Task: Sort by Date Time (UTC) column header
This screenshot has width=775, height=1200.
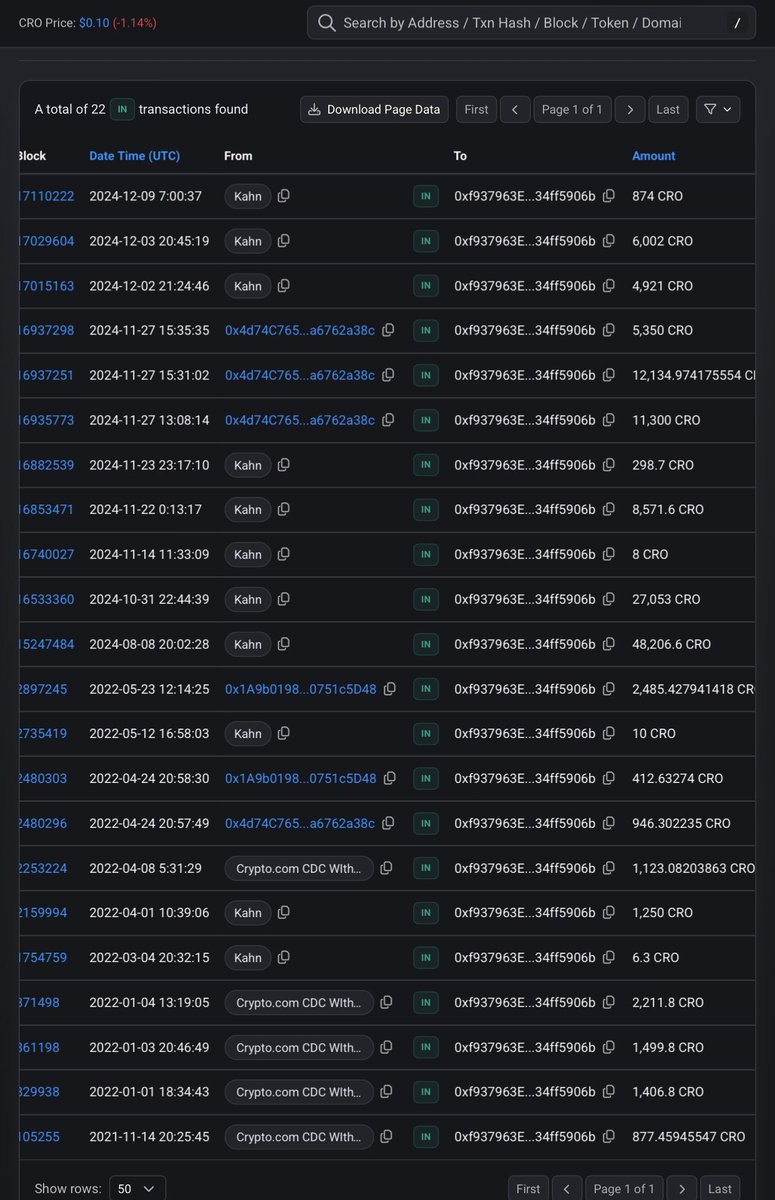Action: [x=135, y=156]
